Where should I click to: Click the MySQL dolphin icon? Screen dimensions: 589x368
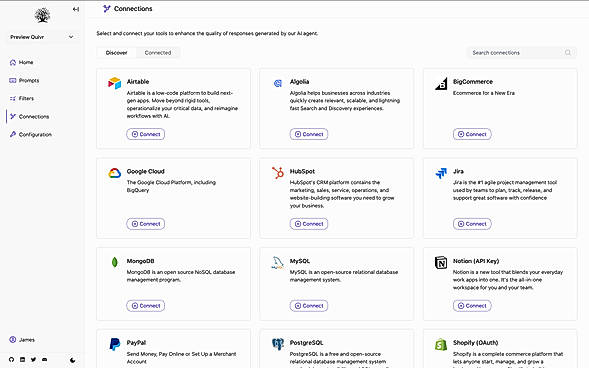(x=278, y=263)
